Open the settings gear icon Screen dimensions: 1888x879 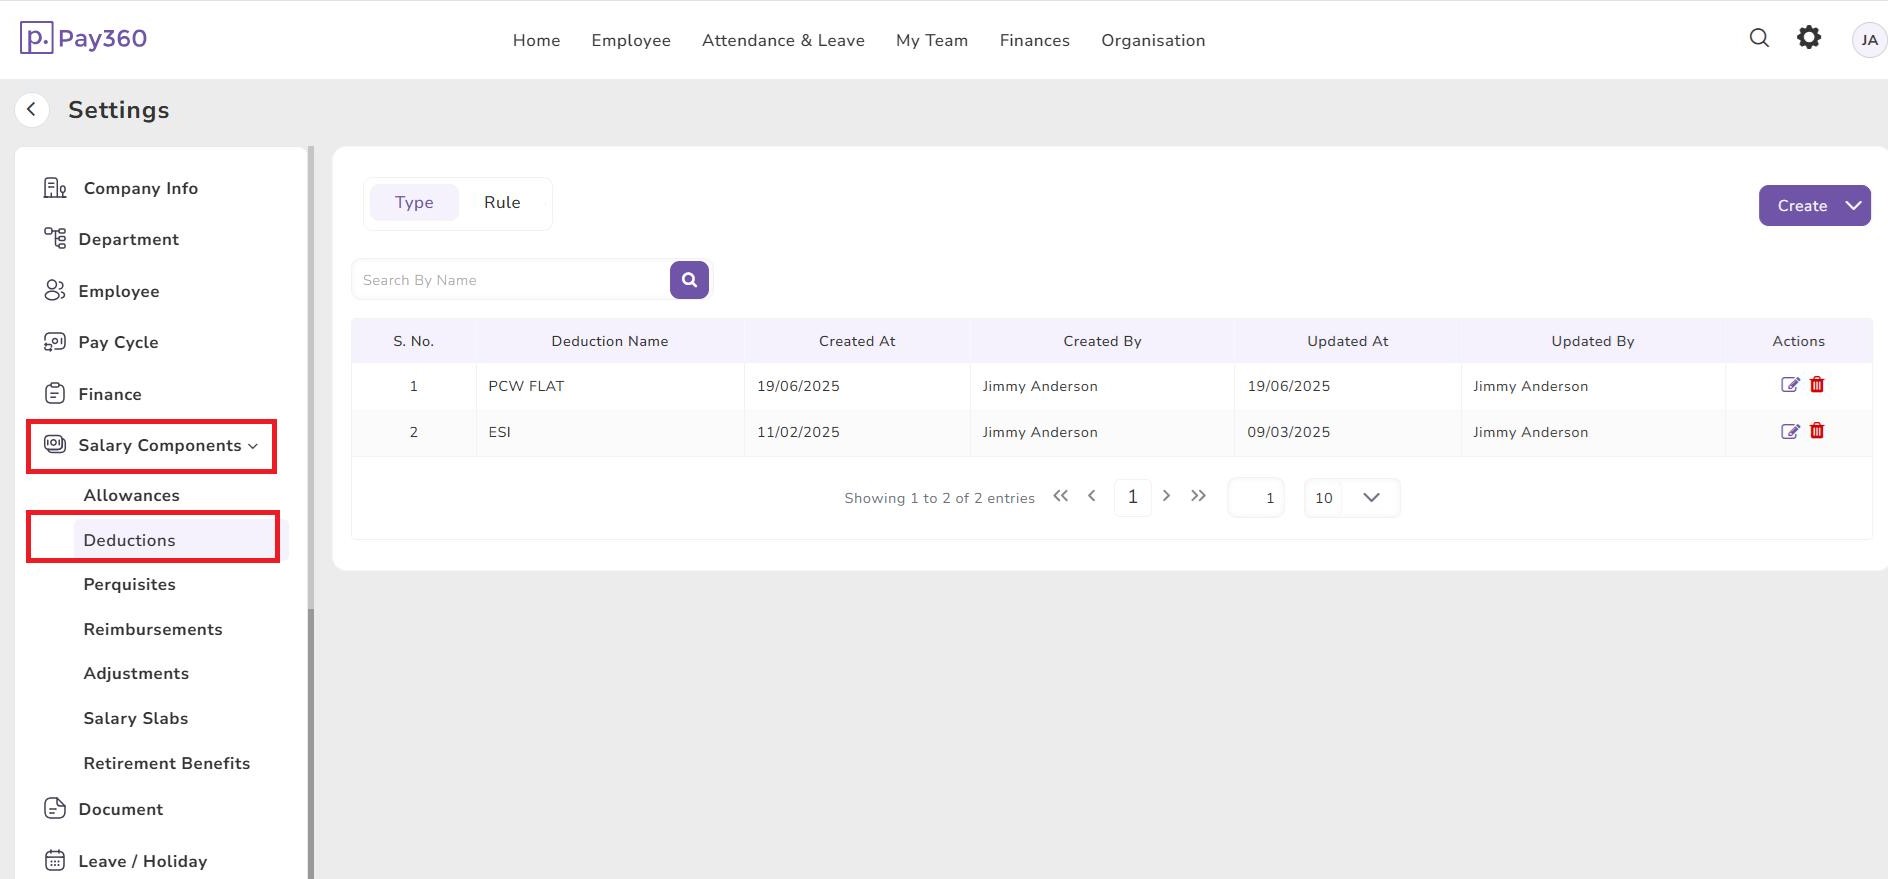pyautogui.click(x=1809, y=38)
